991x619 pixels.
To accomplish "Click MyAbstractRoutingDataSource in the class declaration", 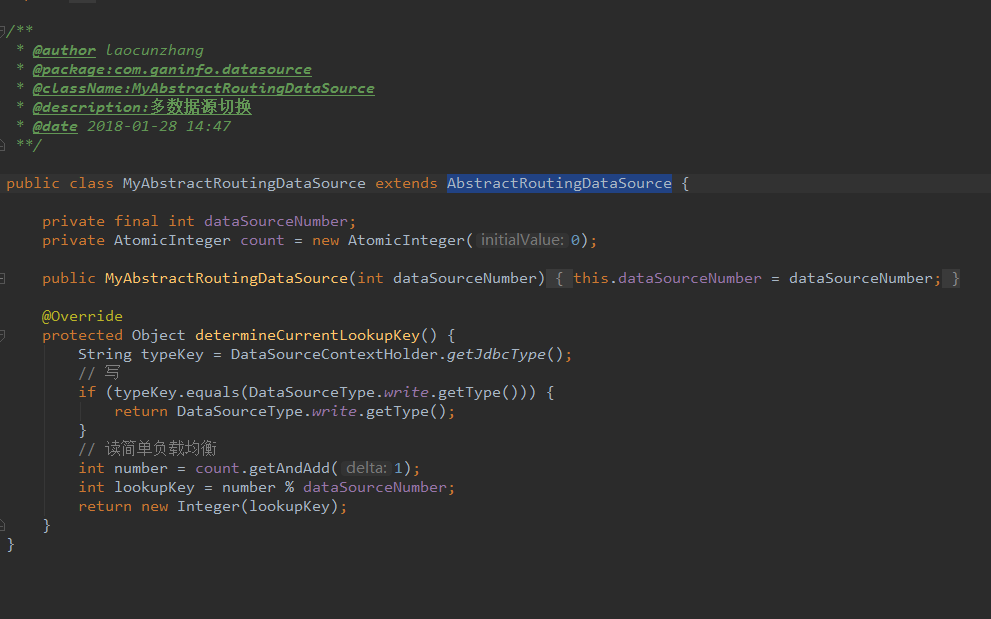I will click(244, 183).
